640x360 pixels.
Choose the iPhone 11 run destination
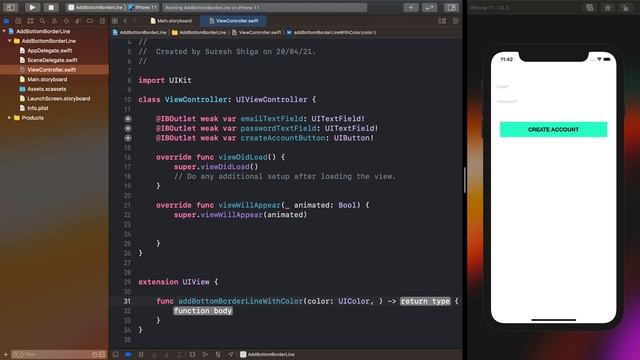tap(143, 7)
